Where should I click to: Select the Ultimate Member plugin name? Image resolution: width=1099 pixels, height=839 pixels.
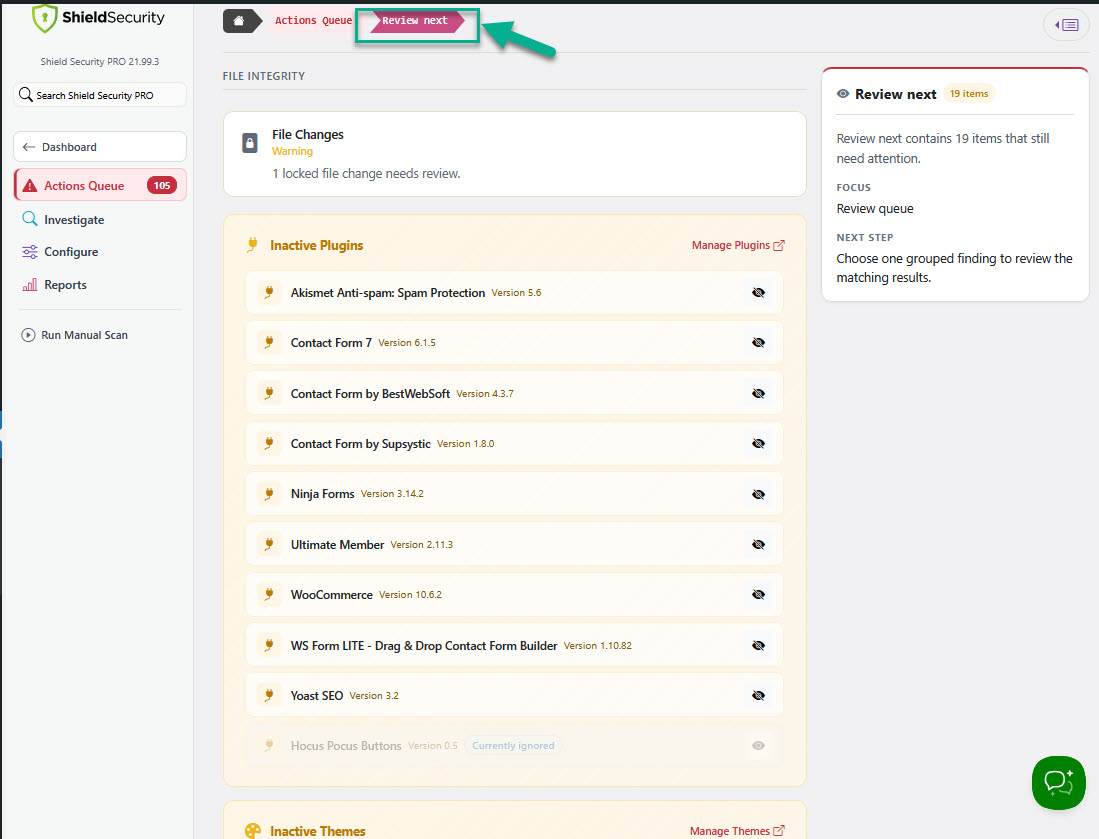tap(337, 545)
